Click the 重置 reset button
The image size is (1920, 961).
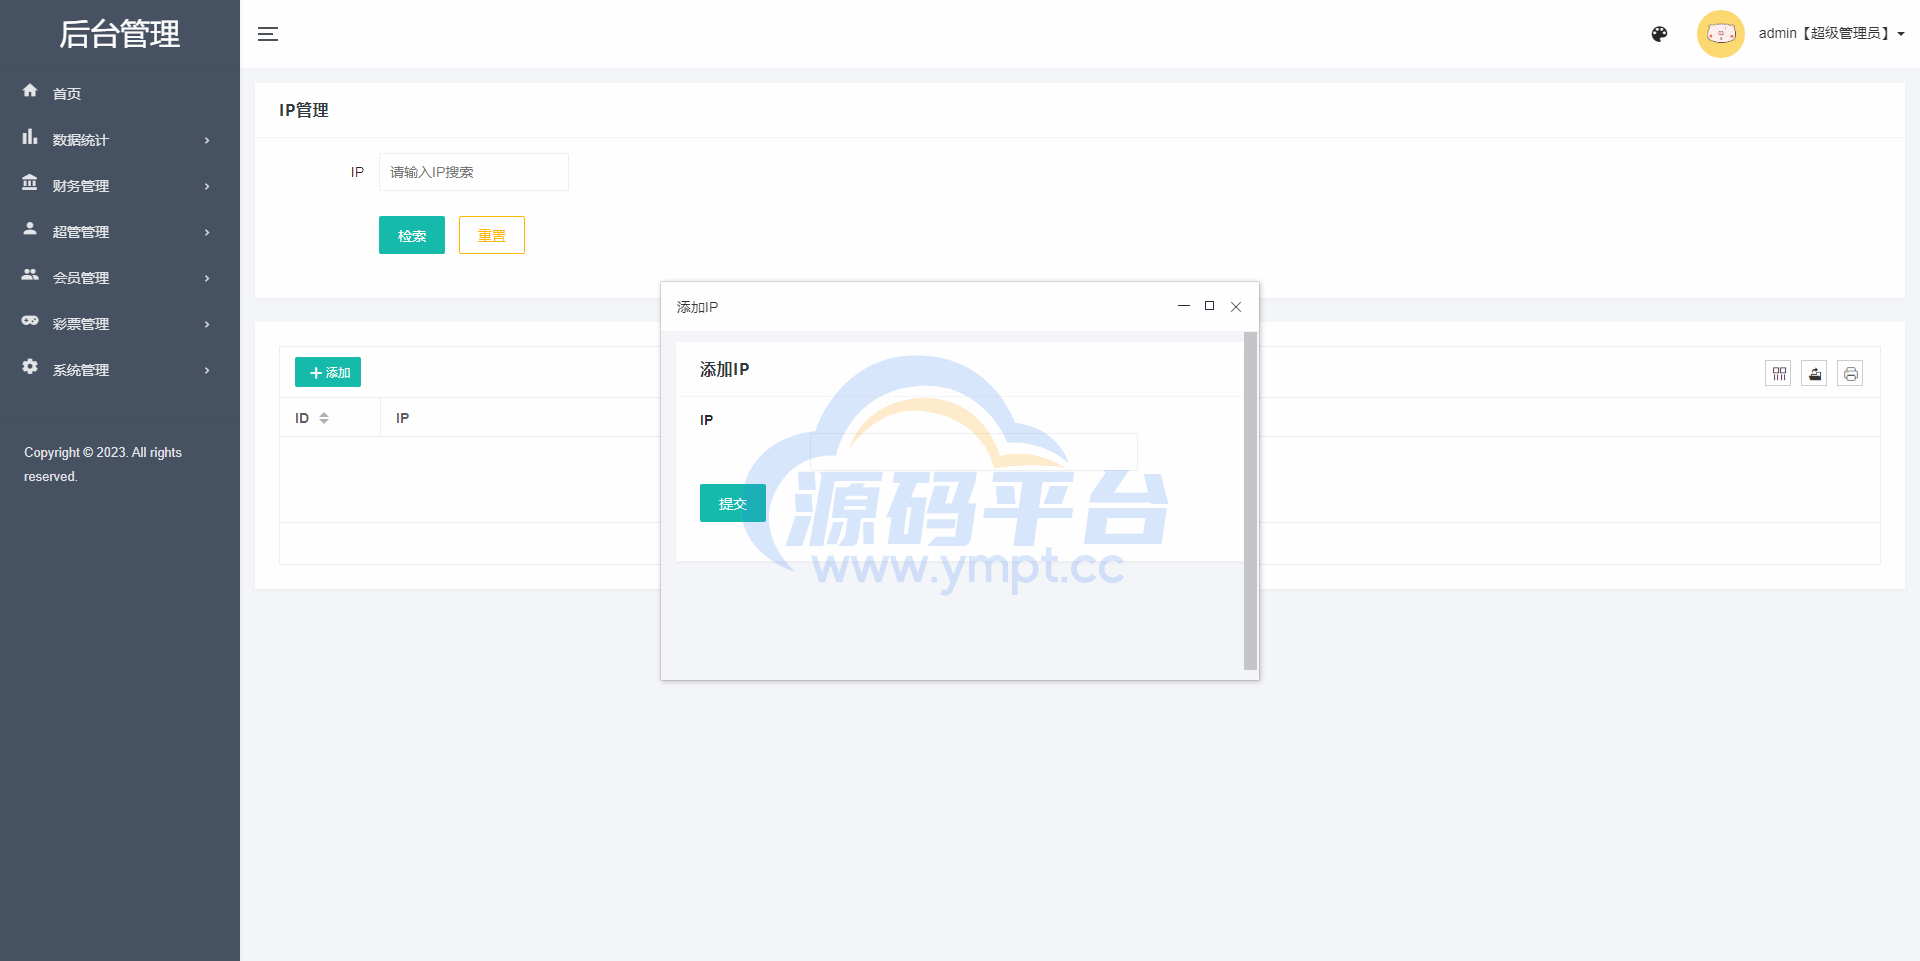tap(492, 235)
